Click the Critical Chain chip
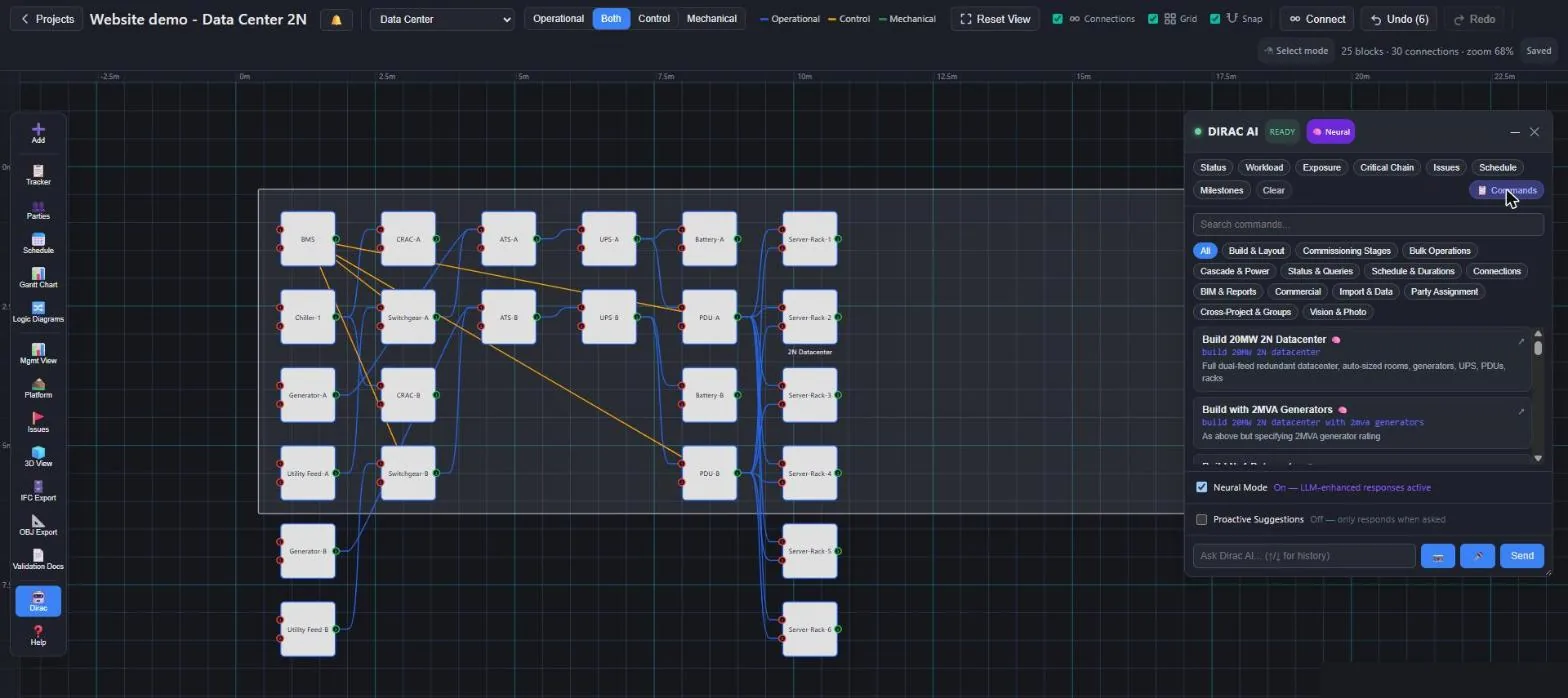The height and width of the screenshot is (698, 1568). click(x=1387, y=167)
